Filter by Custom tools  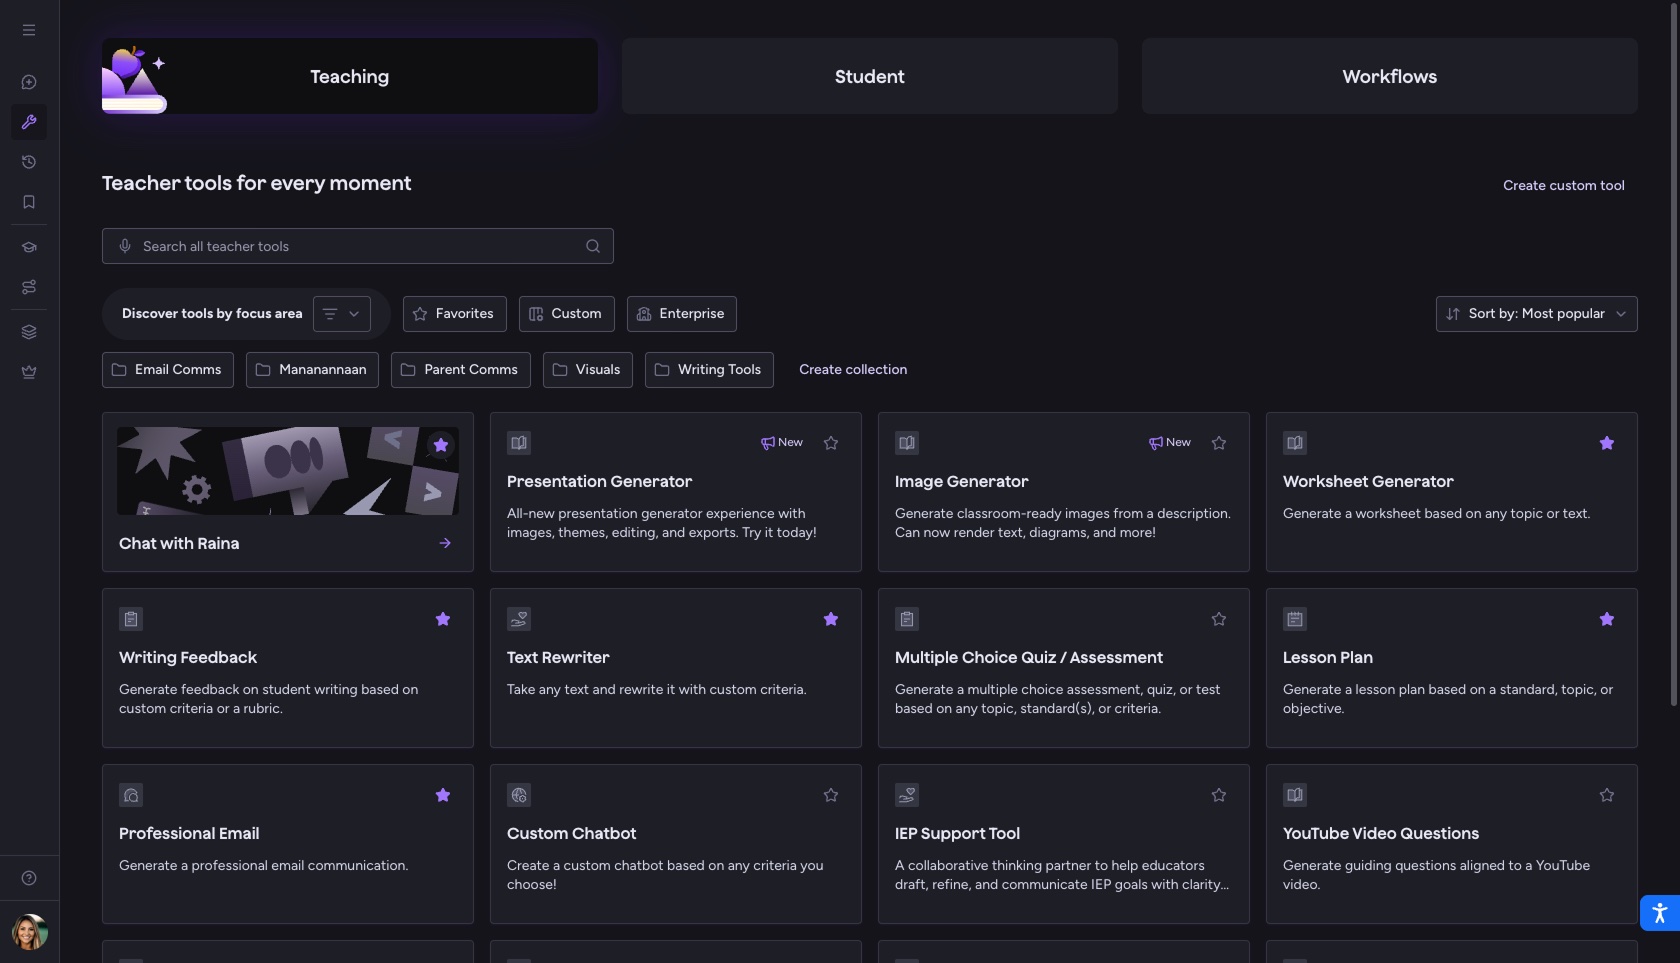(x=567, y=314)
